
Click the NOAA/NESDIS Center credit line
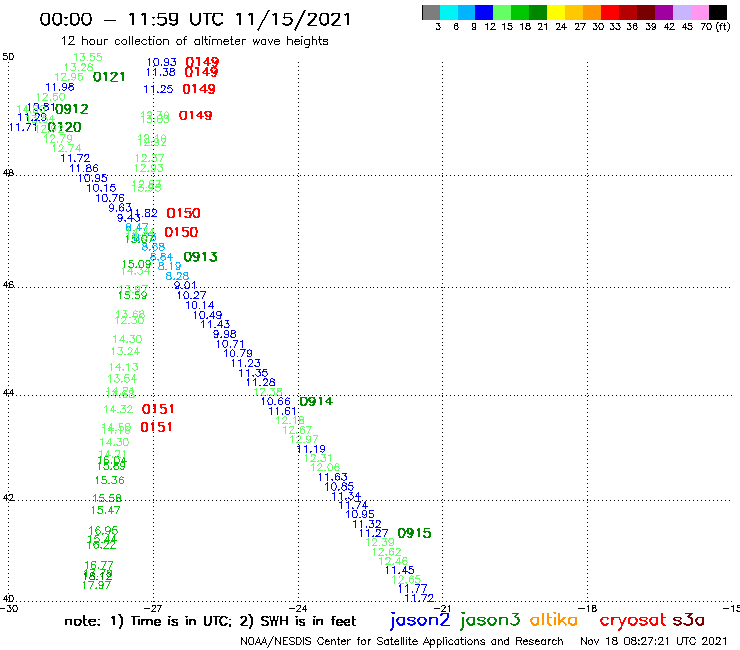(402, 641)
